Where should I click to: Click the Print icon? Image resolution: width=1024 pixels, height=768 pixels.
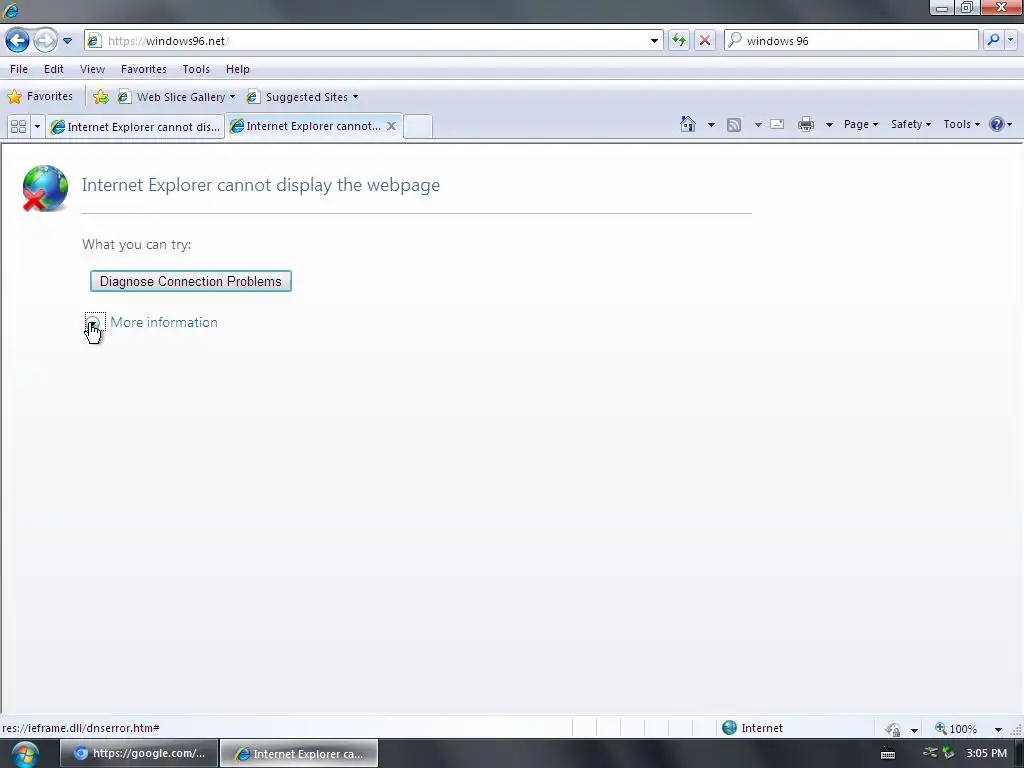(x=806, y=124)
